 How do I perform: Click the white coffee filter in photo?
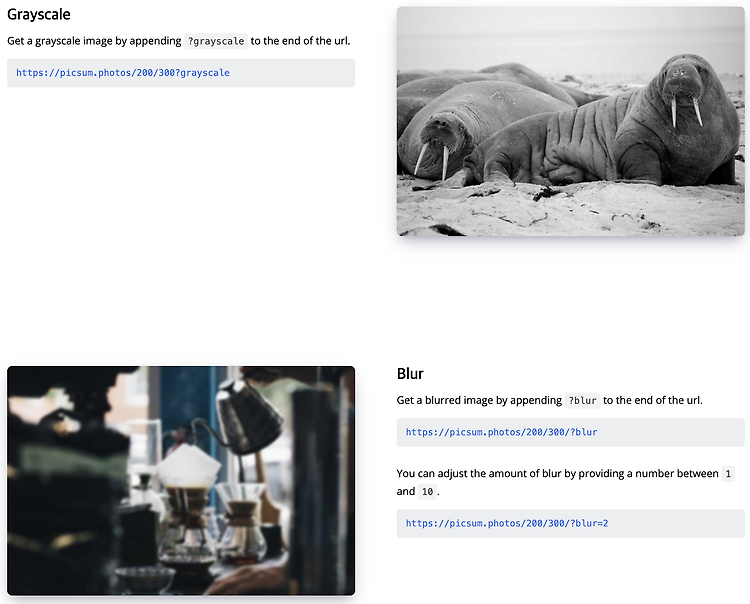(x=188, y=465)
